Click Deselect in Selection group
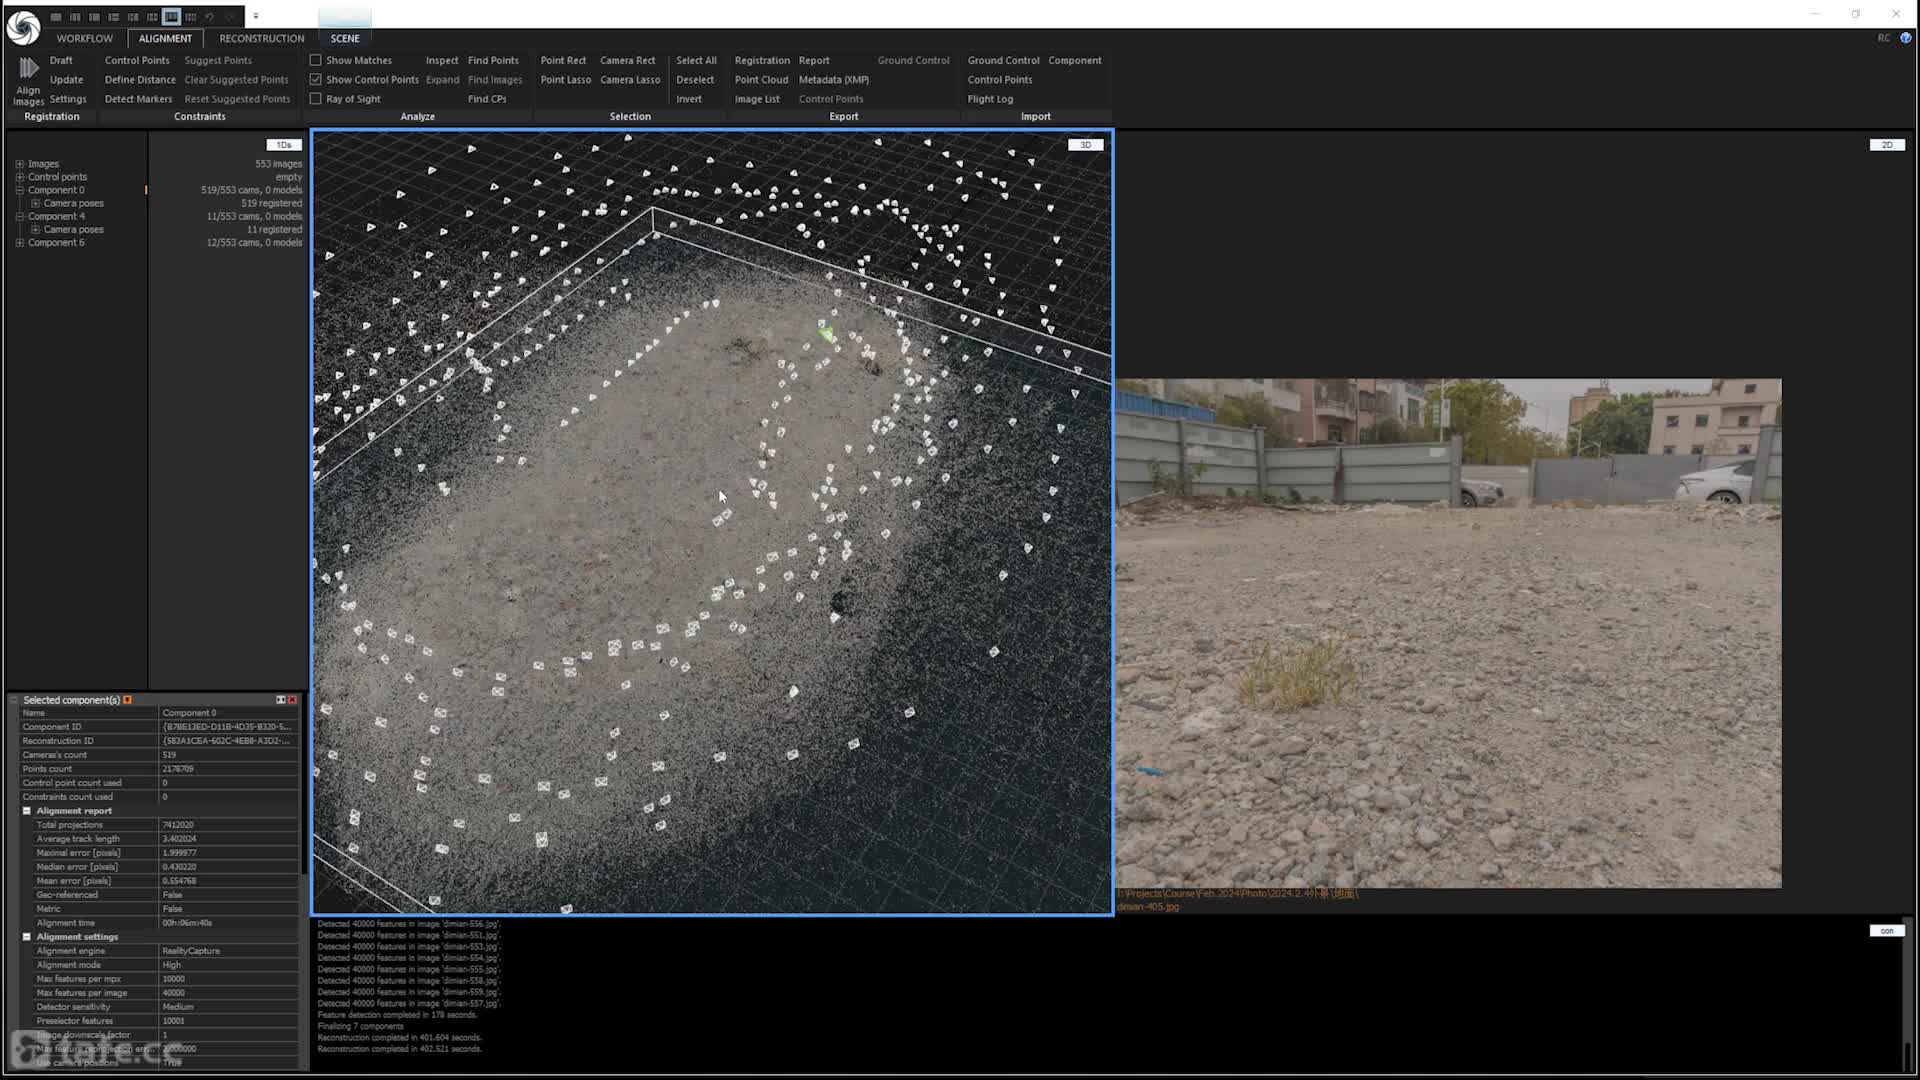 pos(695,80)
